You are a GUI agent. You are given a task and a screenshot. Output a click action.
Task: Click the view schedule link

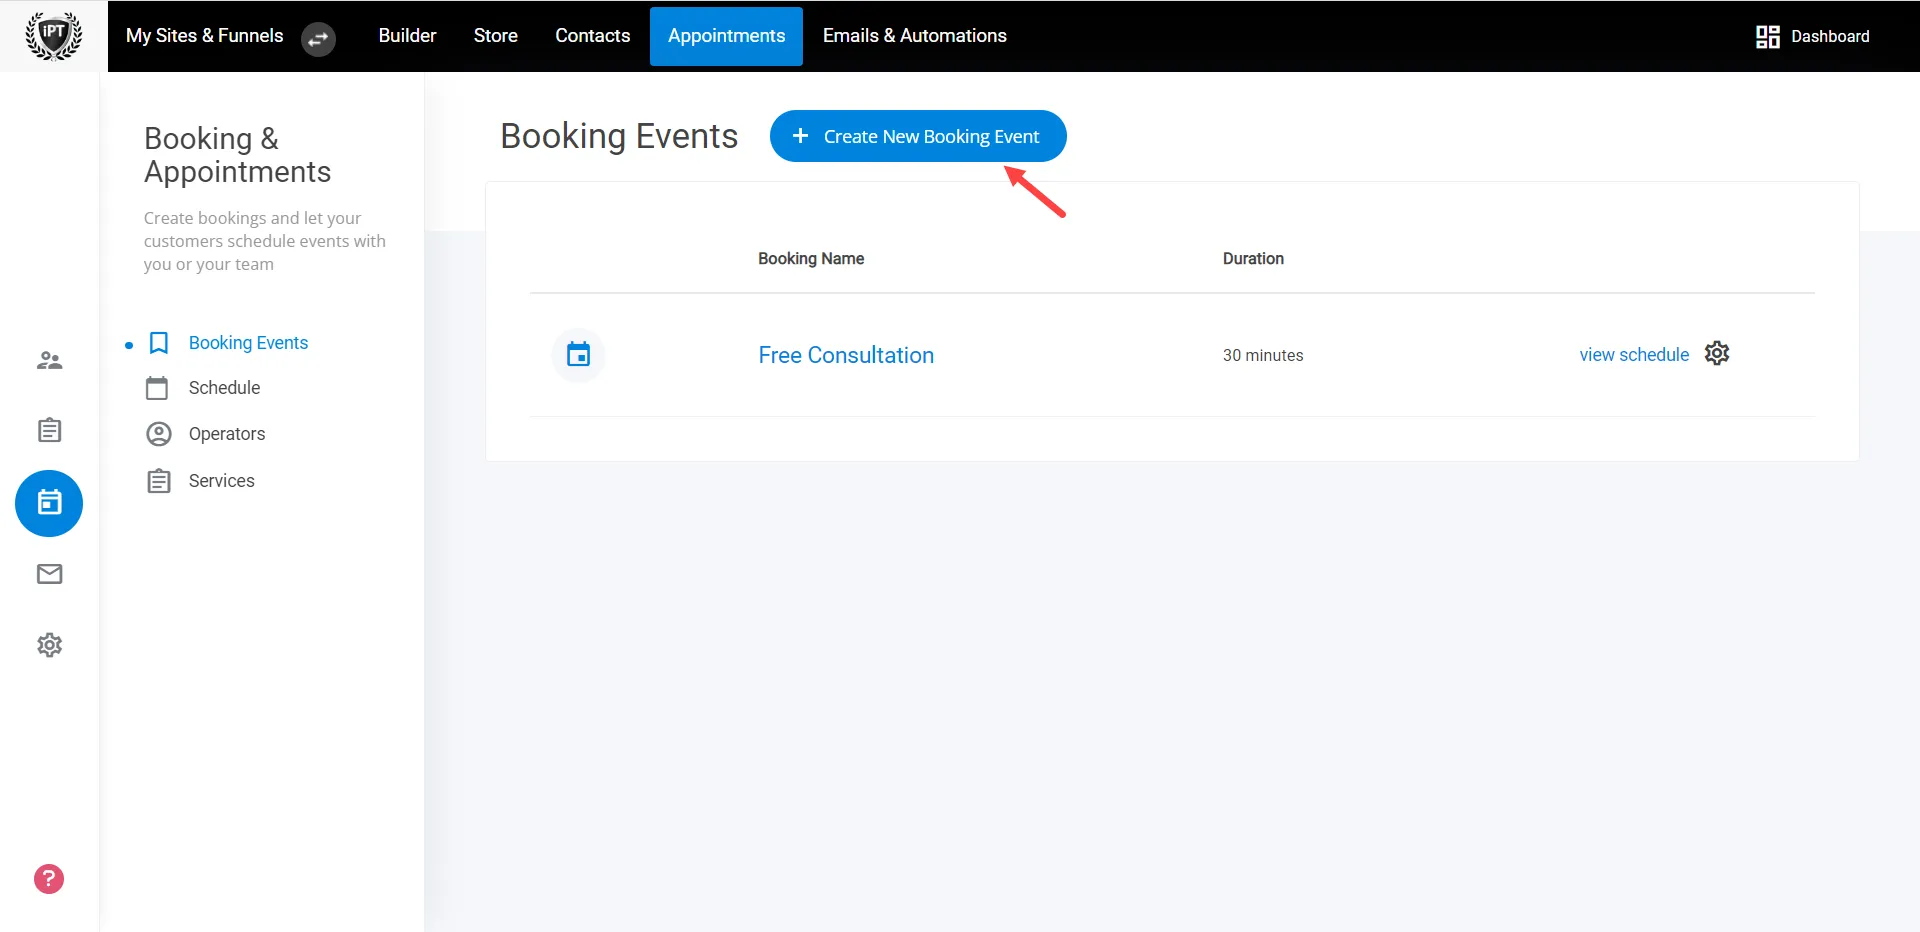pos(1634,355)
